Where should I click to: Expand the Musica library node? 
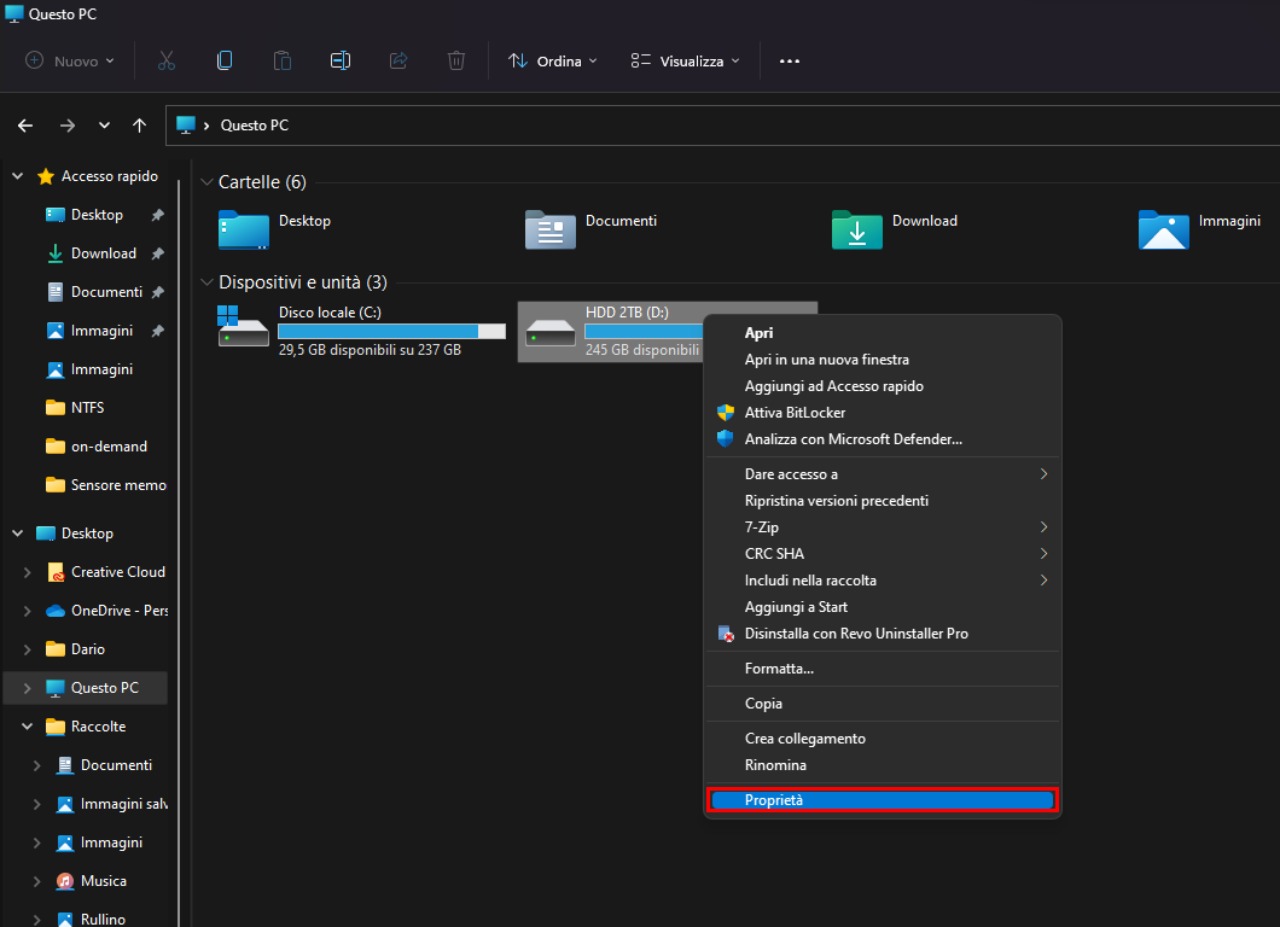pyautogui.click(x=37, y=881)
